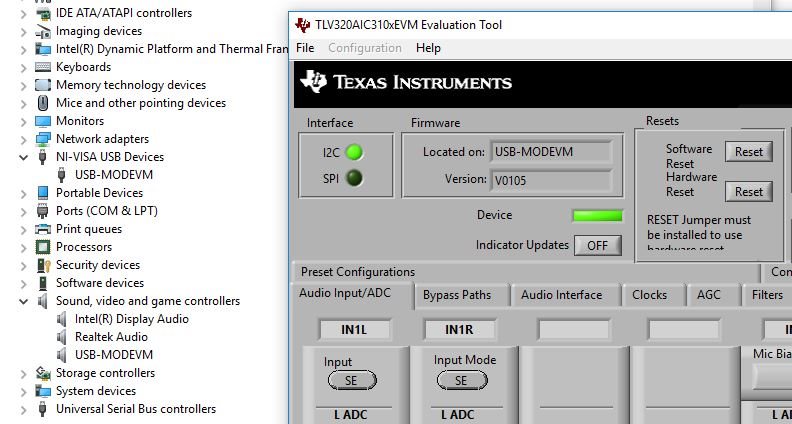Click the IN1L label box
The width and height of the screenshot is (792, 424).
(355, 330)
